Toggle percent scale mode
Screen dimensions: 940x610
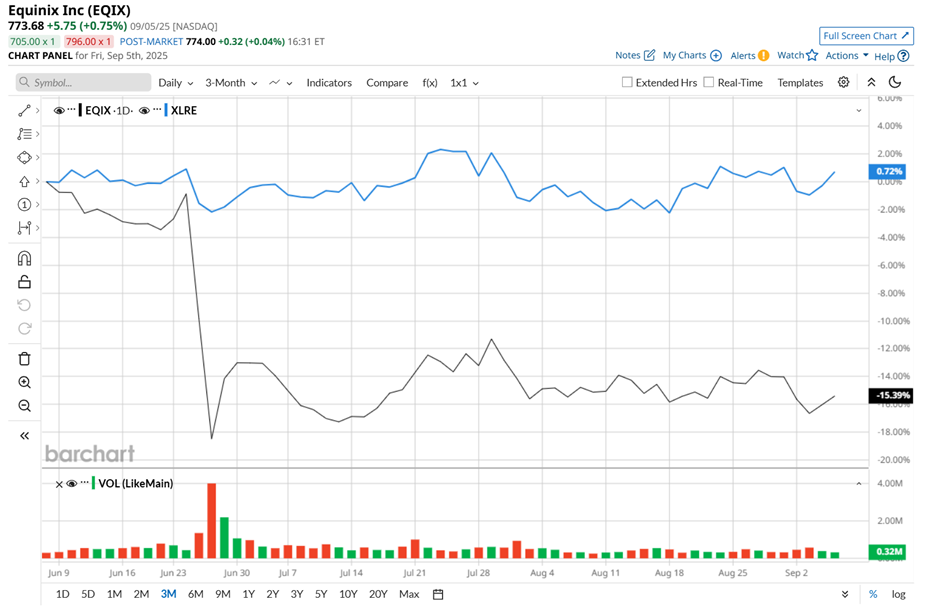[873, 594]
